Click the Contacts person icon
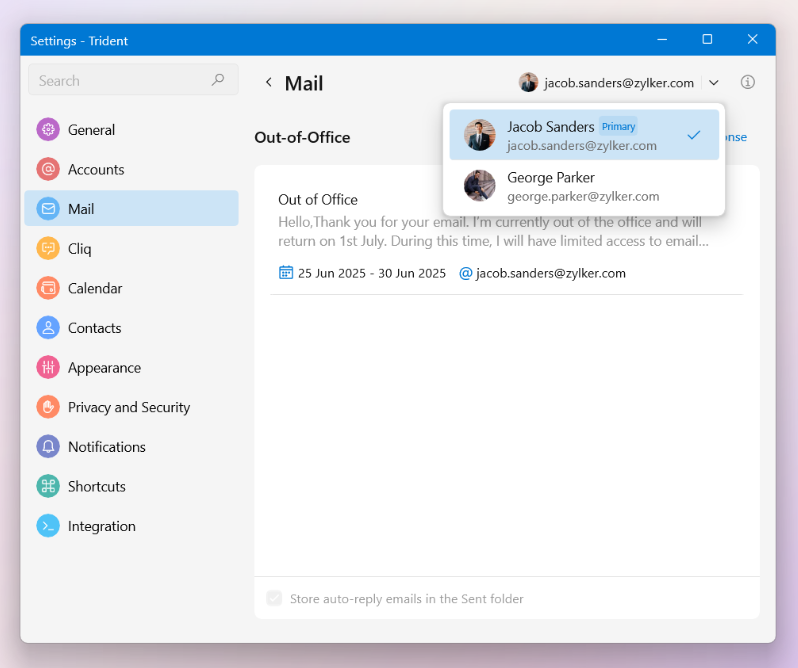The height and width of the screenshot is (668, 798). tap(48, 328)
